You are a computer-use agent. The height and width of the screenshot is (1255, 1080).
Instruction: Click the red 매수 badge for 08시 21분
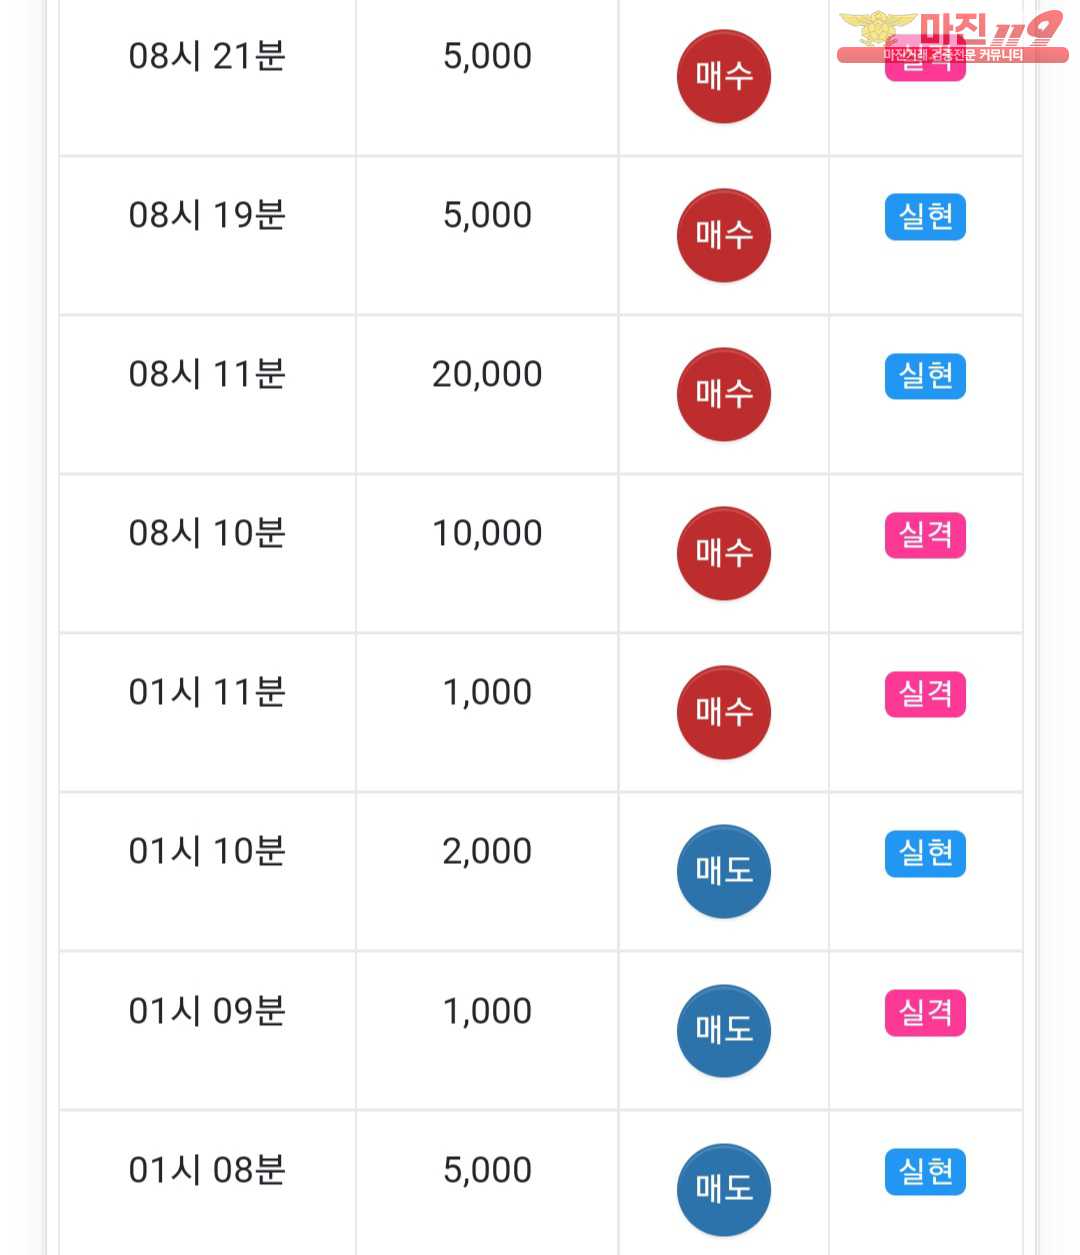(724, 76)
